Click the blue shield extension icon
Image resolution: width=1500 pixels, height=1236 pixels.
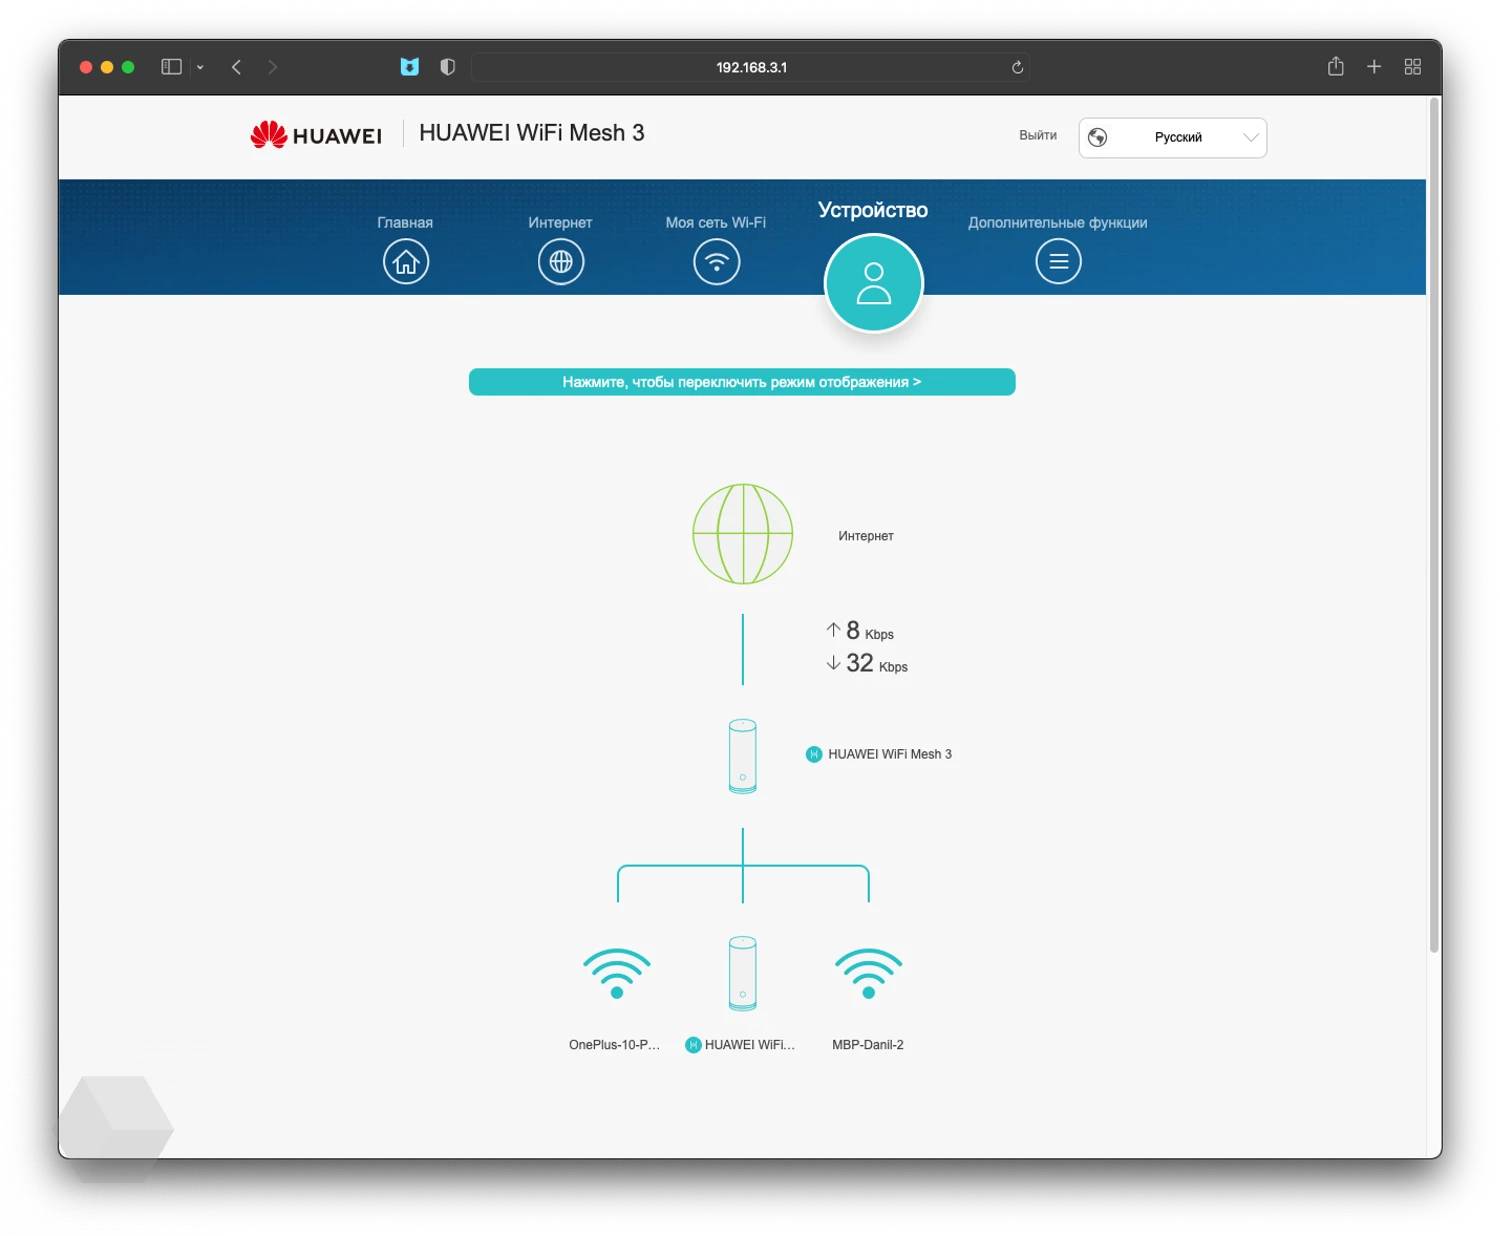tap(409, 67)
